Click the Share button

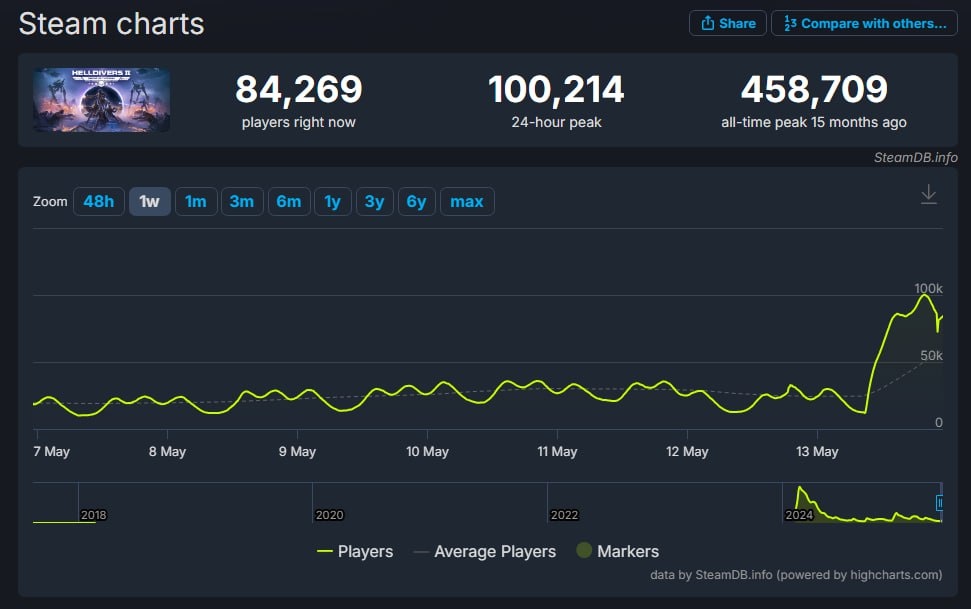tap(728, 24)
